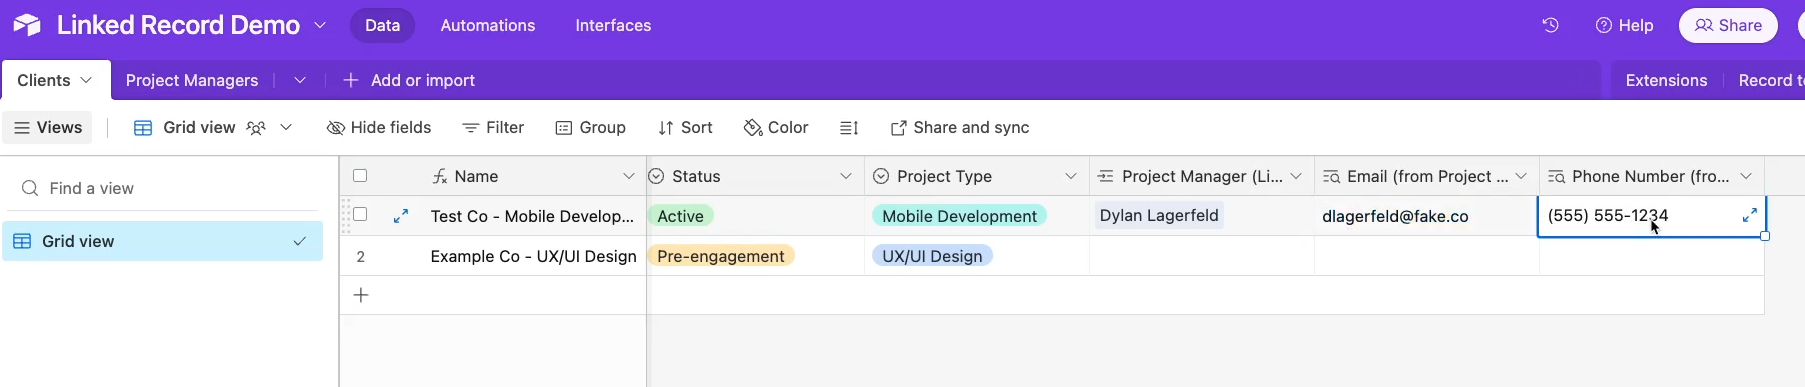Open the Color records option
Screen dimensions: 1805x387
pyautogui.click(x=776, y=128)
